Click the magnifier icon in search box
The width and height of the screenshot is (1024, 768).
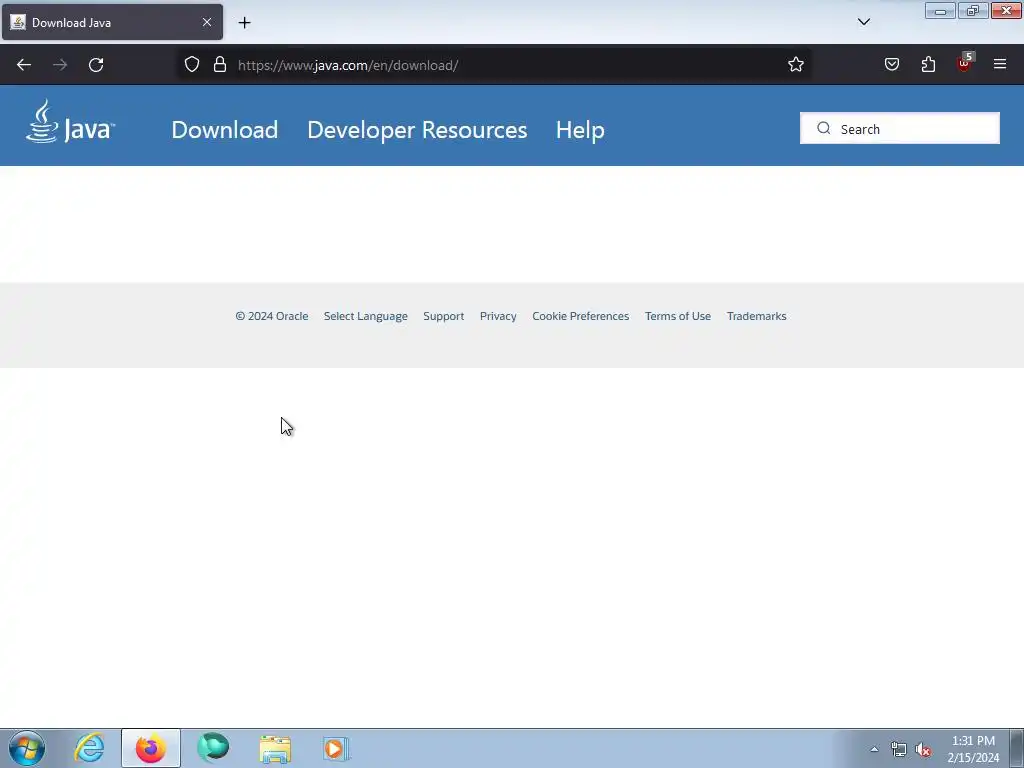(x=824, y=129)
